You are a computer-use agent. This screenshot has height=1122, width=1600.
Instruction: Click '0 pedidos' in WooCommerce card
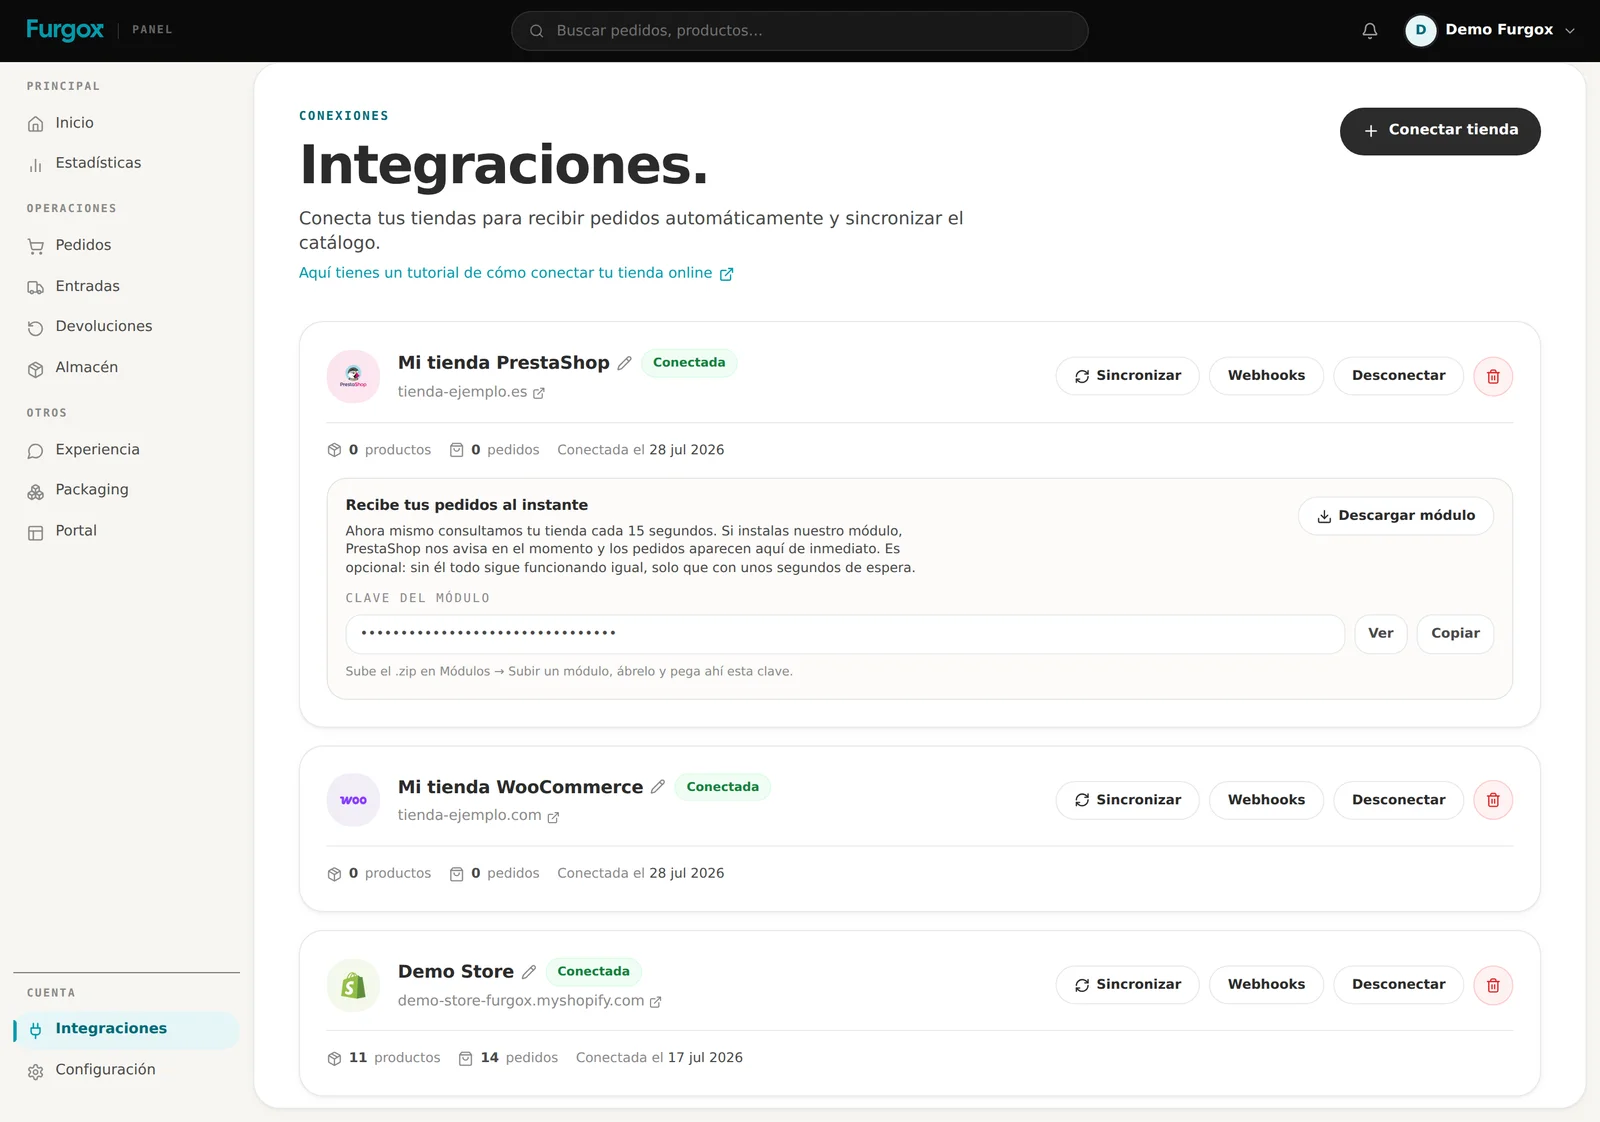pyautogui.click(x=494, y=874)
